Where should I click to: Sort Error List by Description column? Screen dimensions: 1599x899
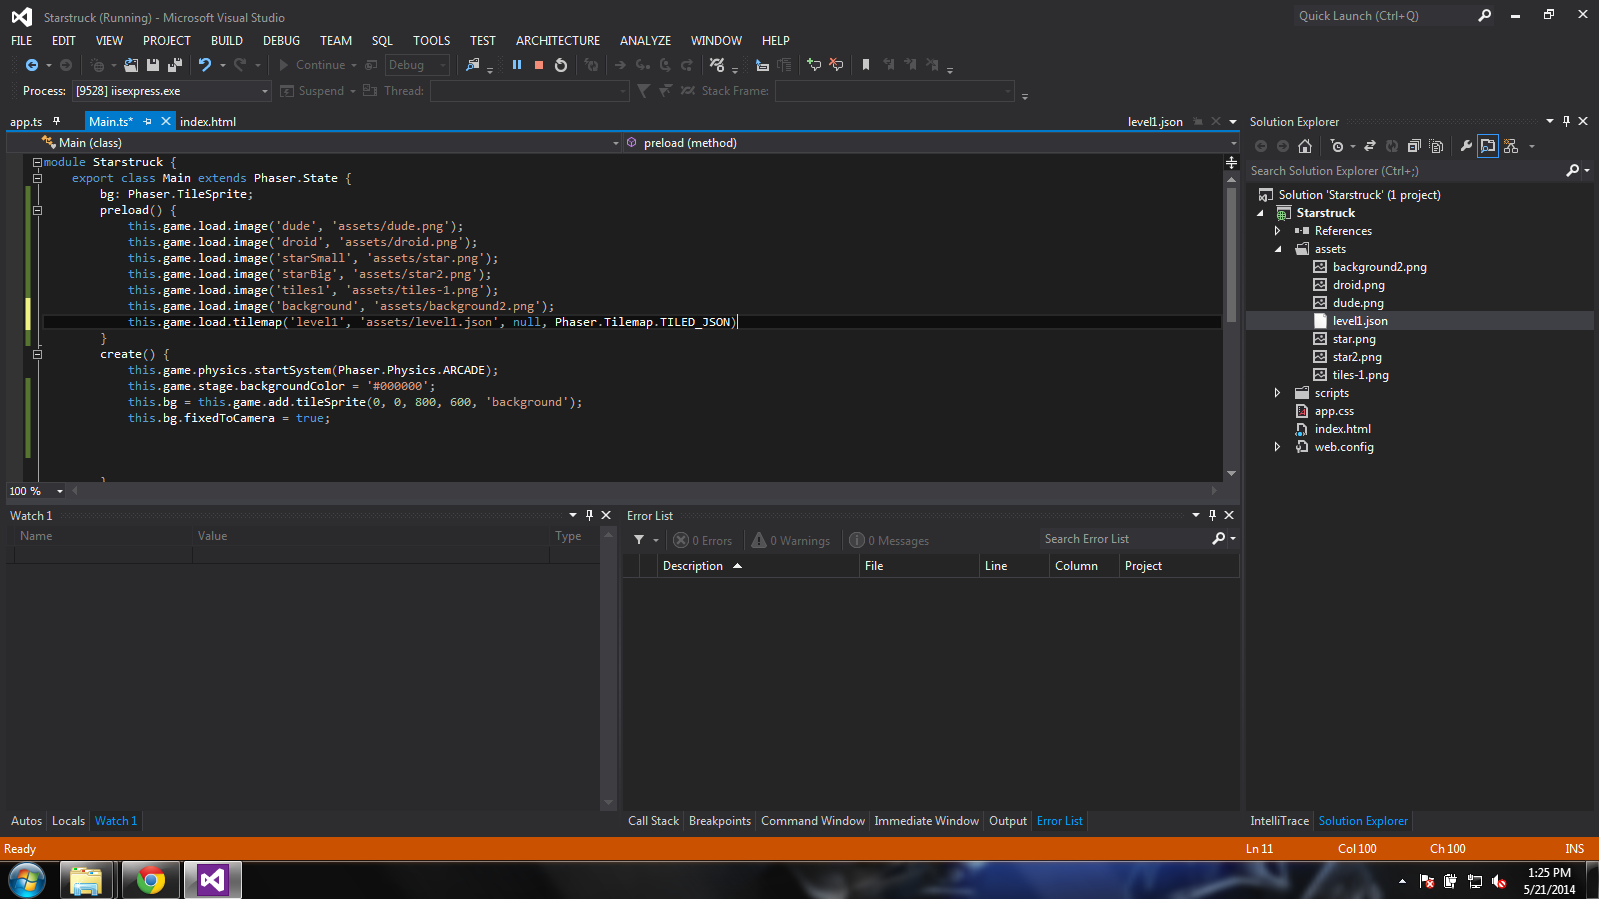pyautogui.click(x=757, y=566)
